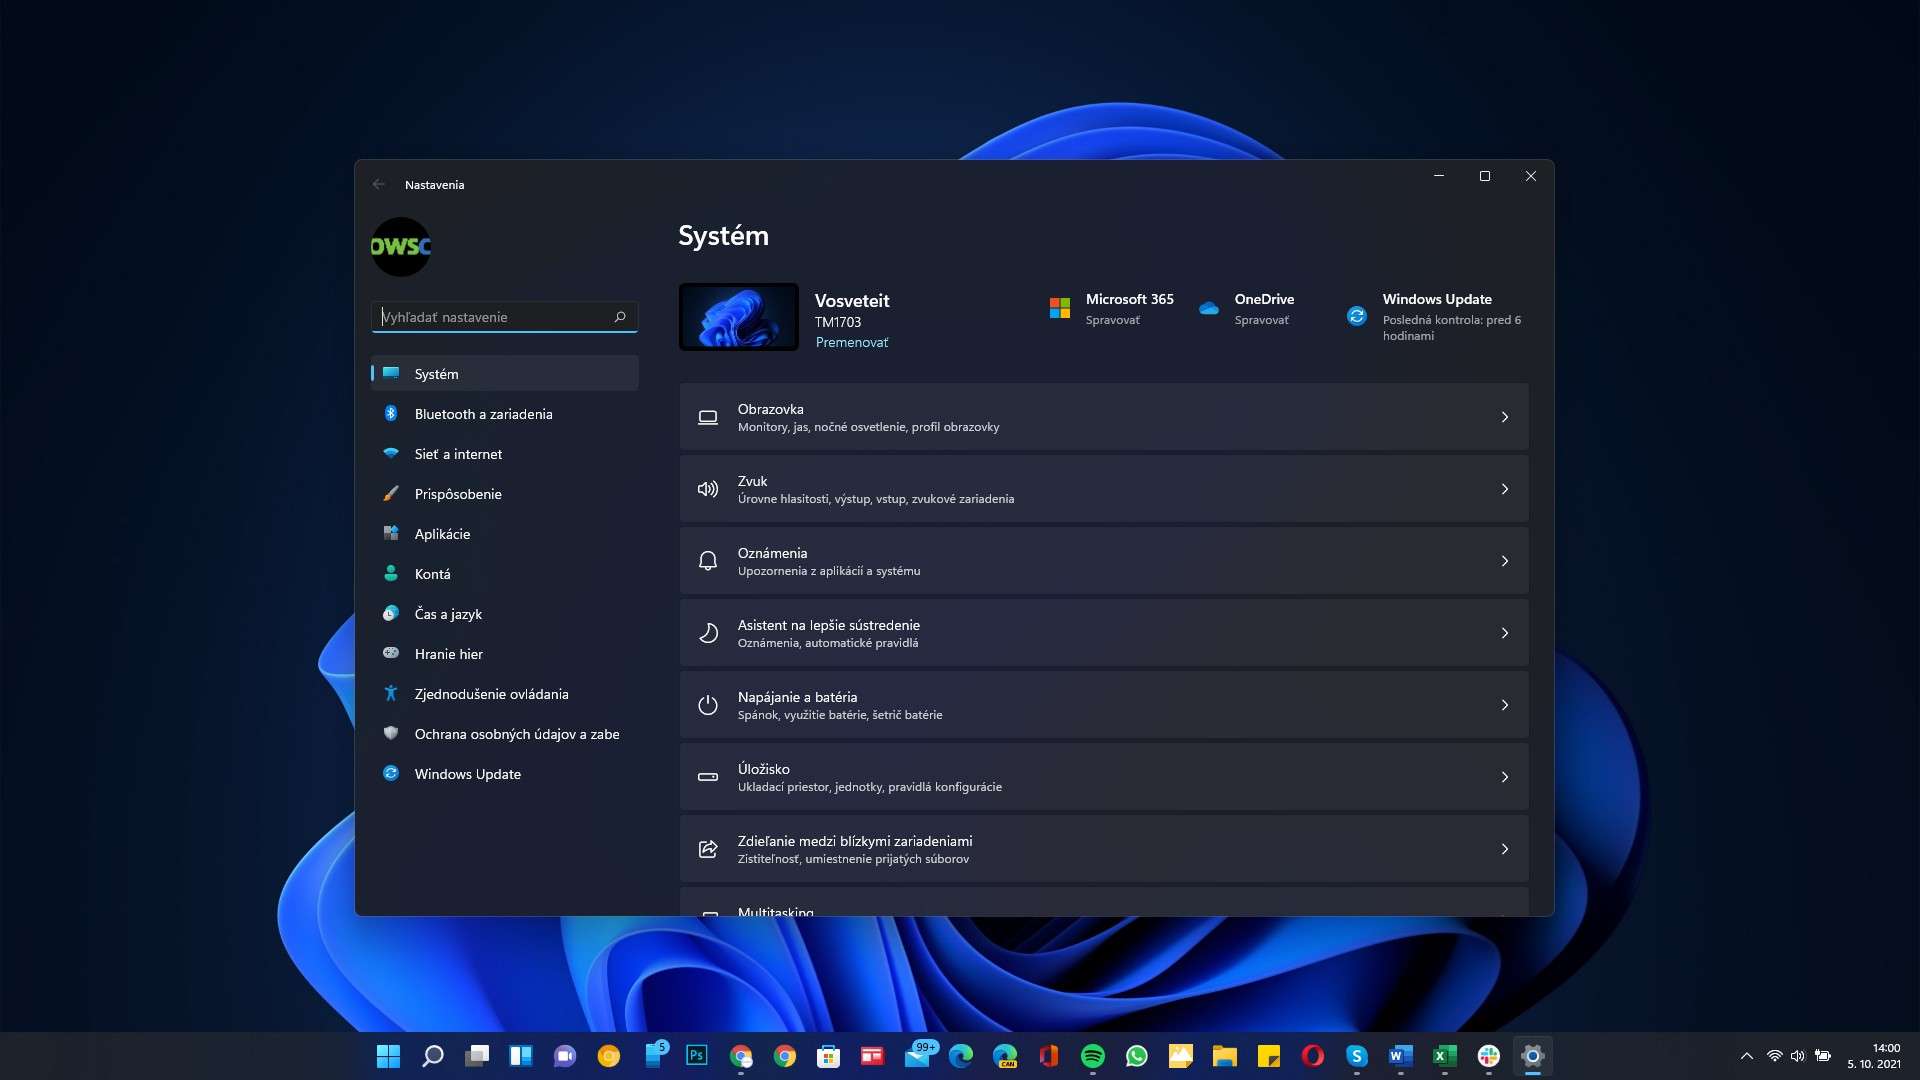Open the Widgets panel on the taskbar
This screenshot has height=1080, width=1920.
(x=520, y=1056)
